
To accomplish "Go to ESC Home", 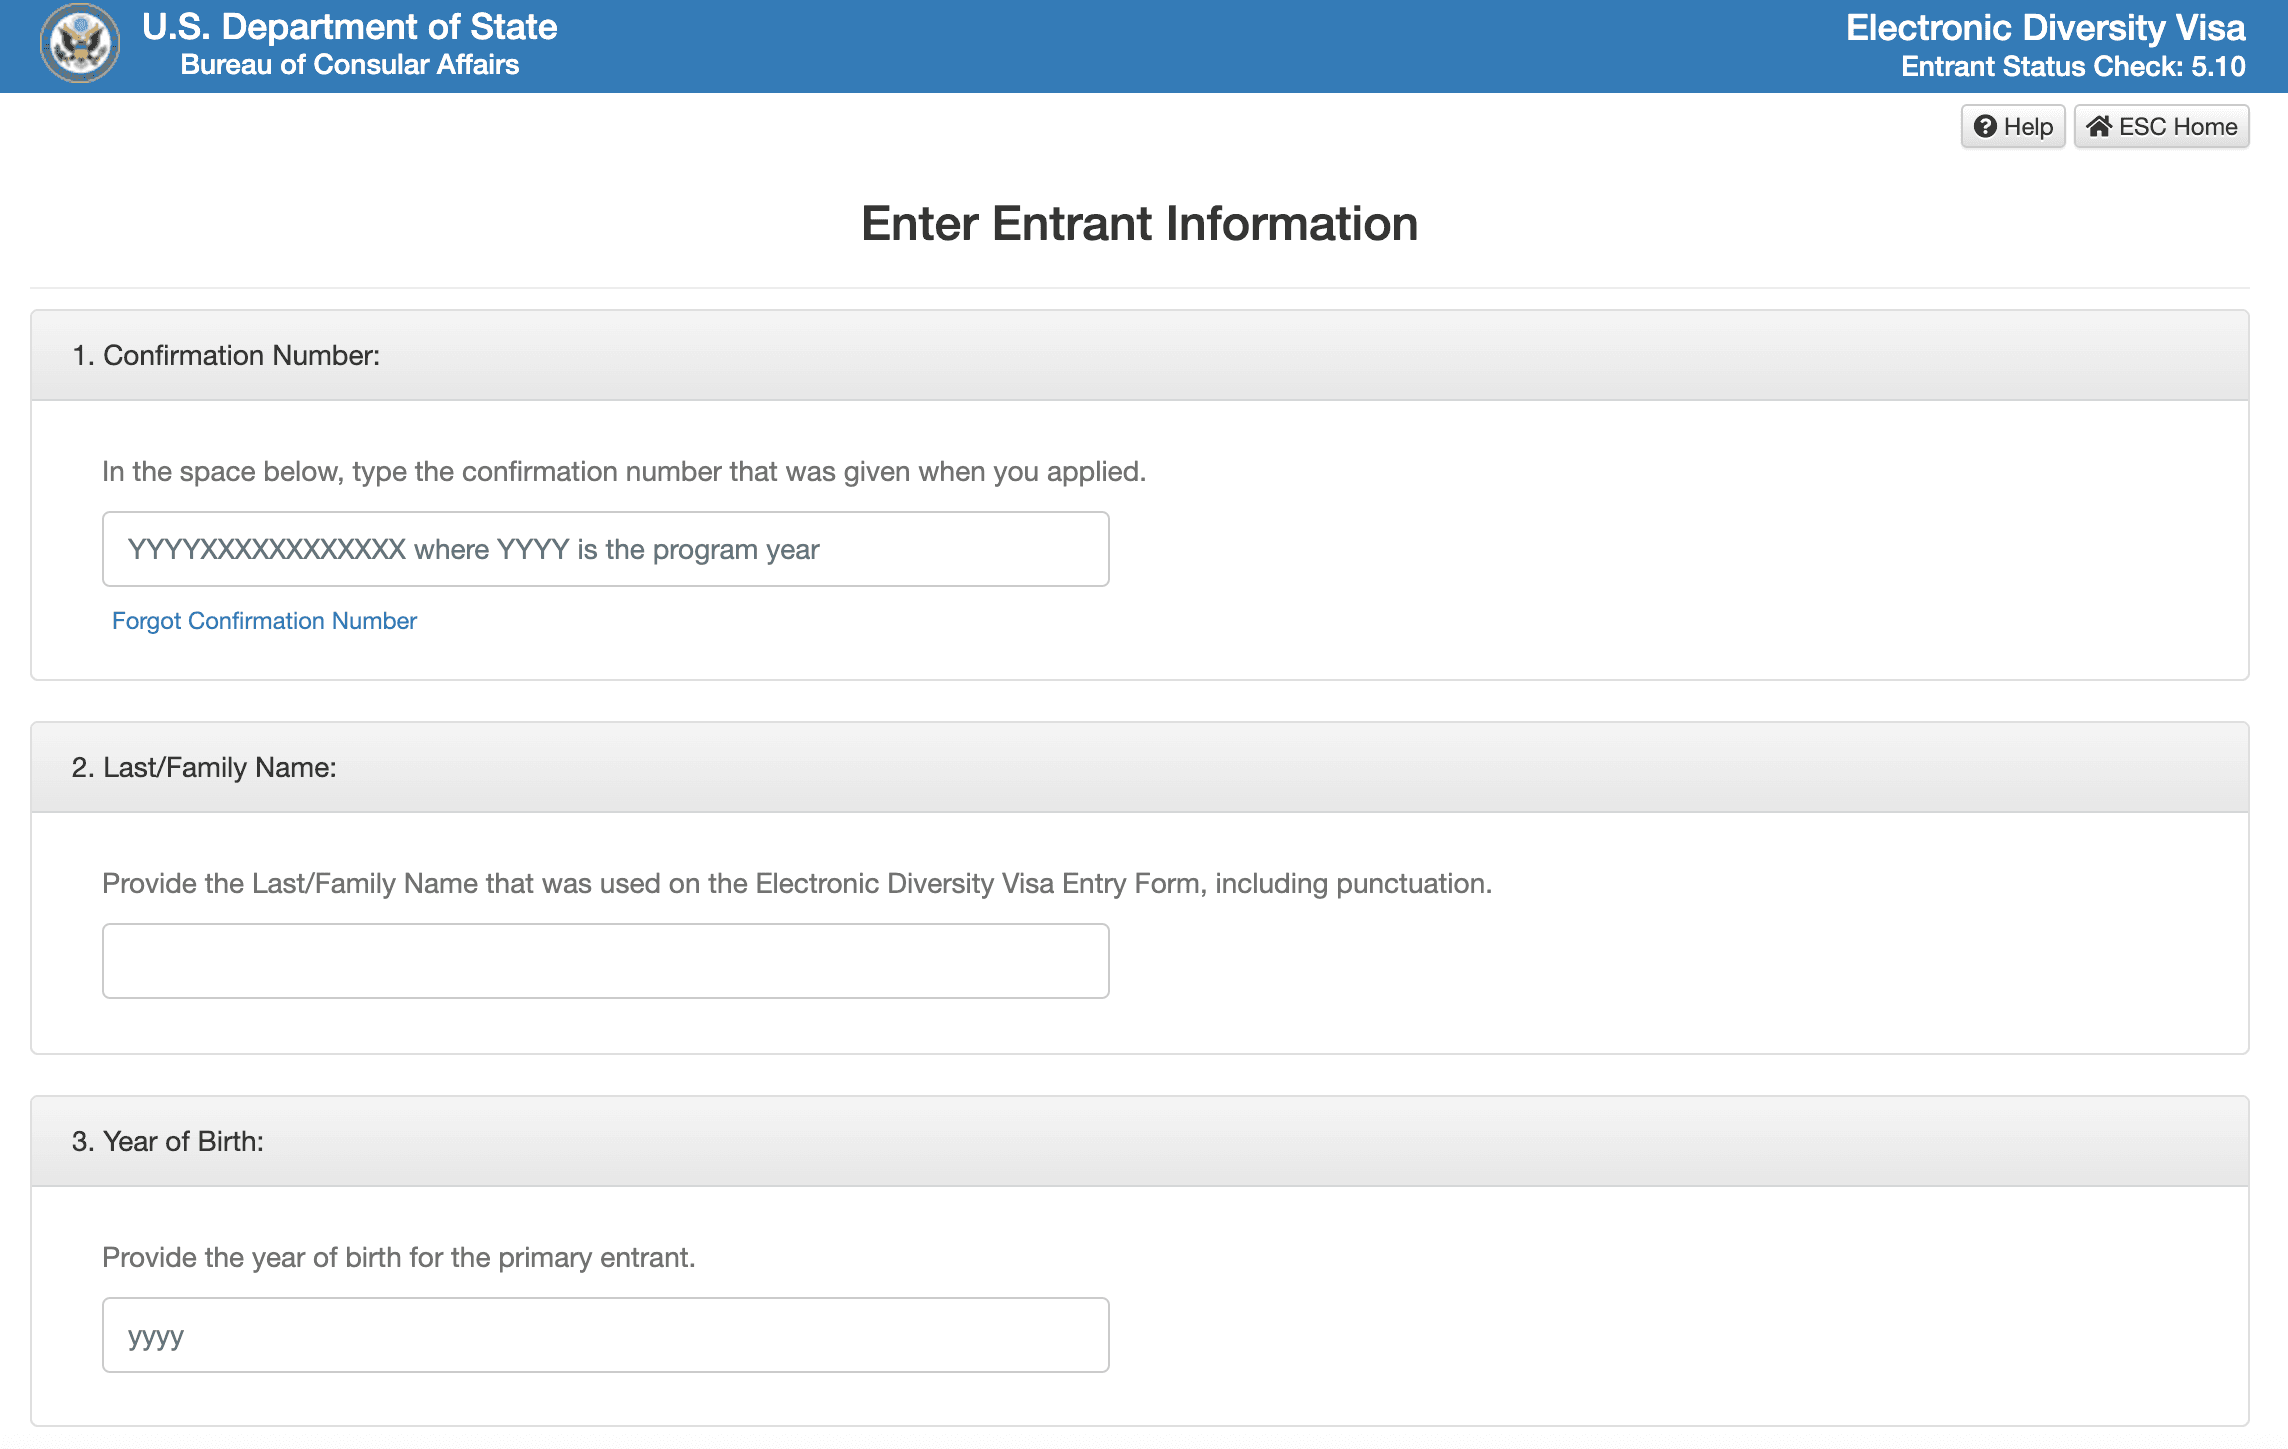I will click(x=2161, y=127).
